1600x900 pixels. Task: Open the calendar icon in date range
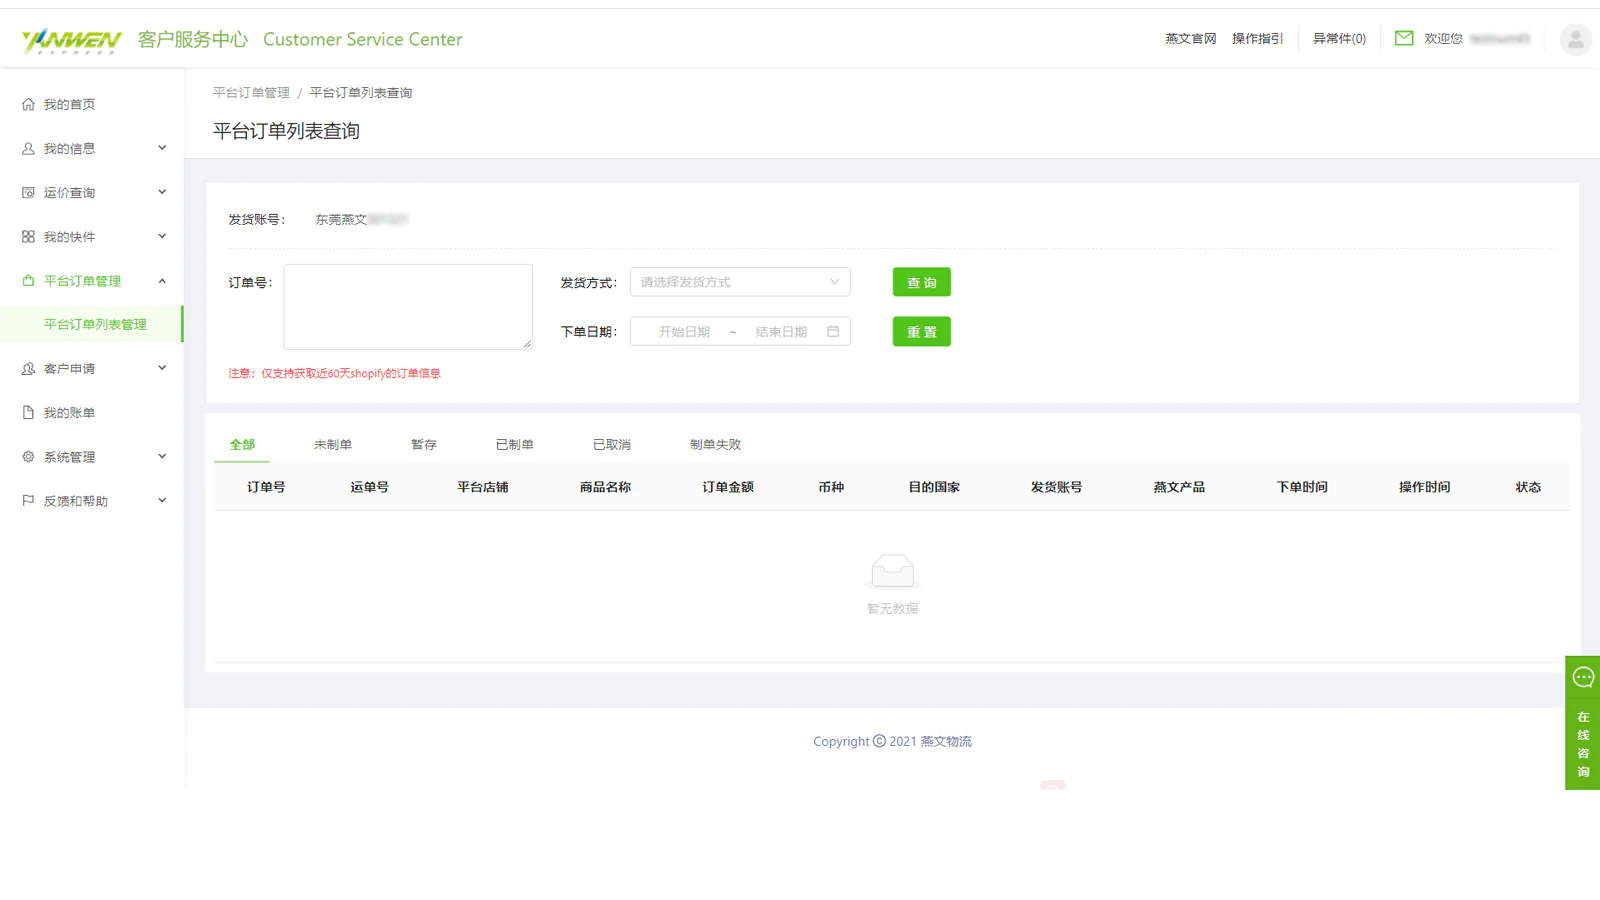pos(833,332)
